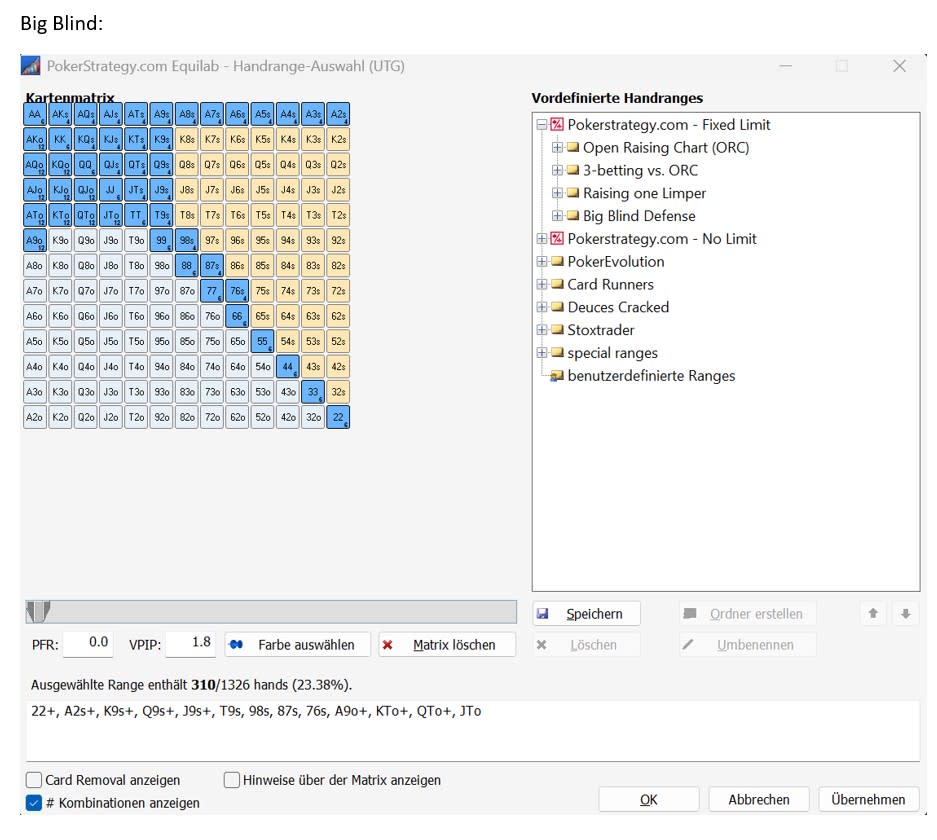Click the Übernehmen button
This screenshot has width=937, height=840.
(868, 799)
